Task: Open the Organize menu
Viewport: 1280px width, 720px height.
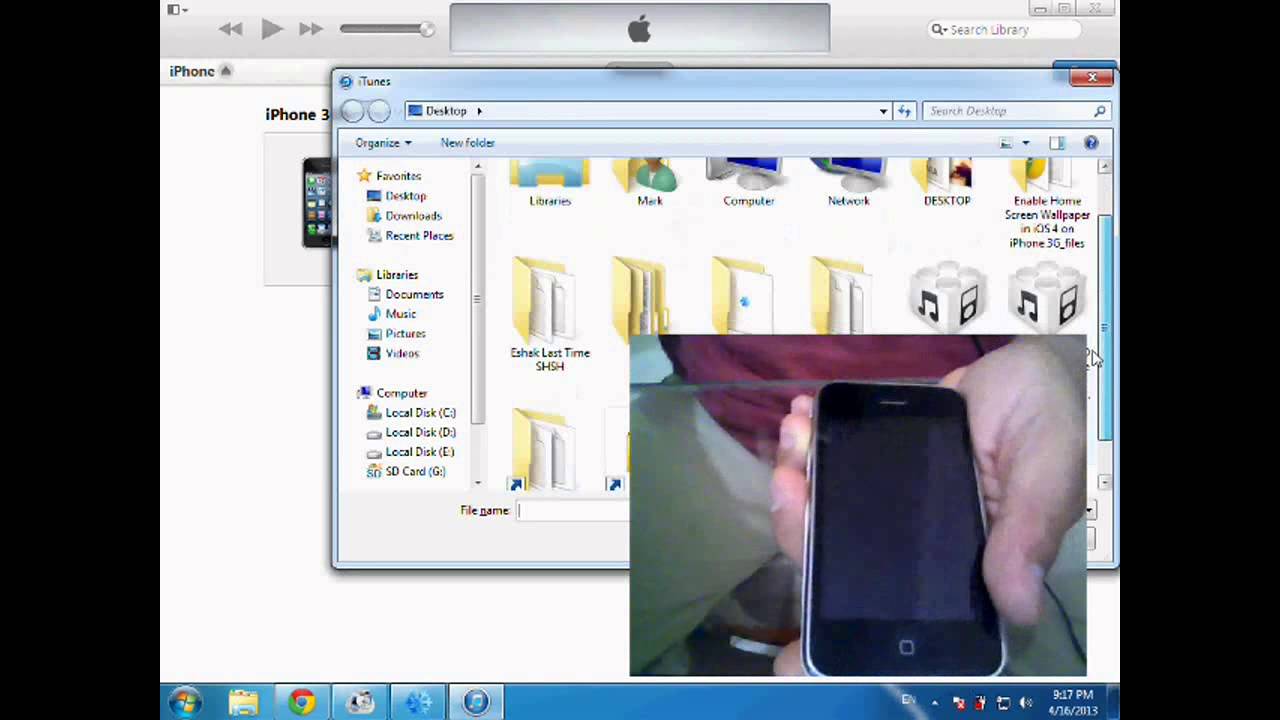Action: [x=383, y=143]
